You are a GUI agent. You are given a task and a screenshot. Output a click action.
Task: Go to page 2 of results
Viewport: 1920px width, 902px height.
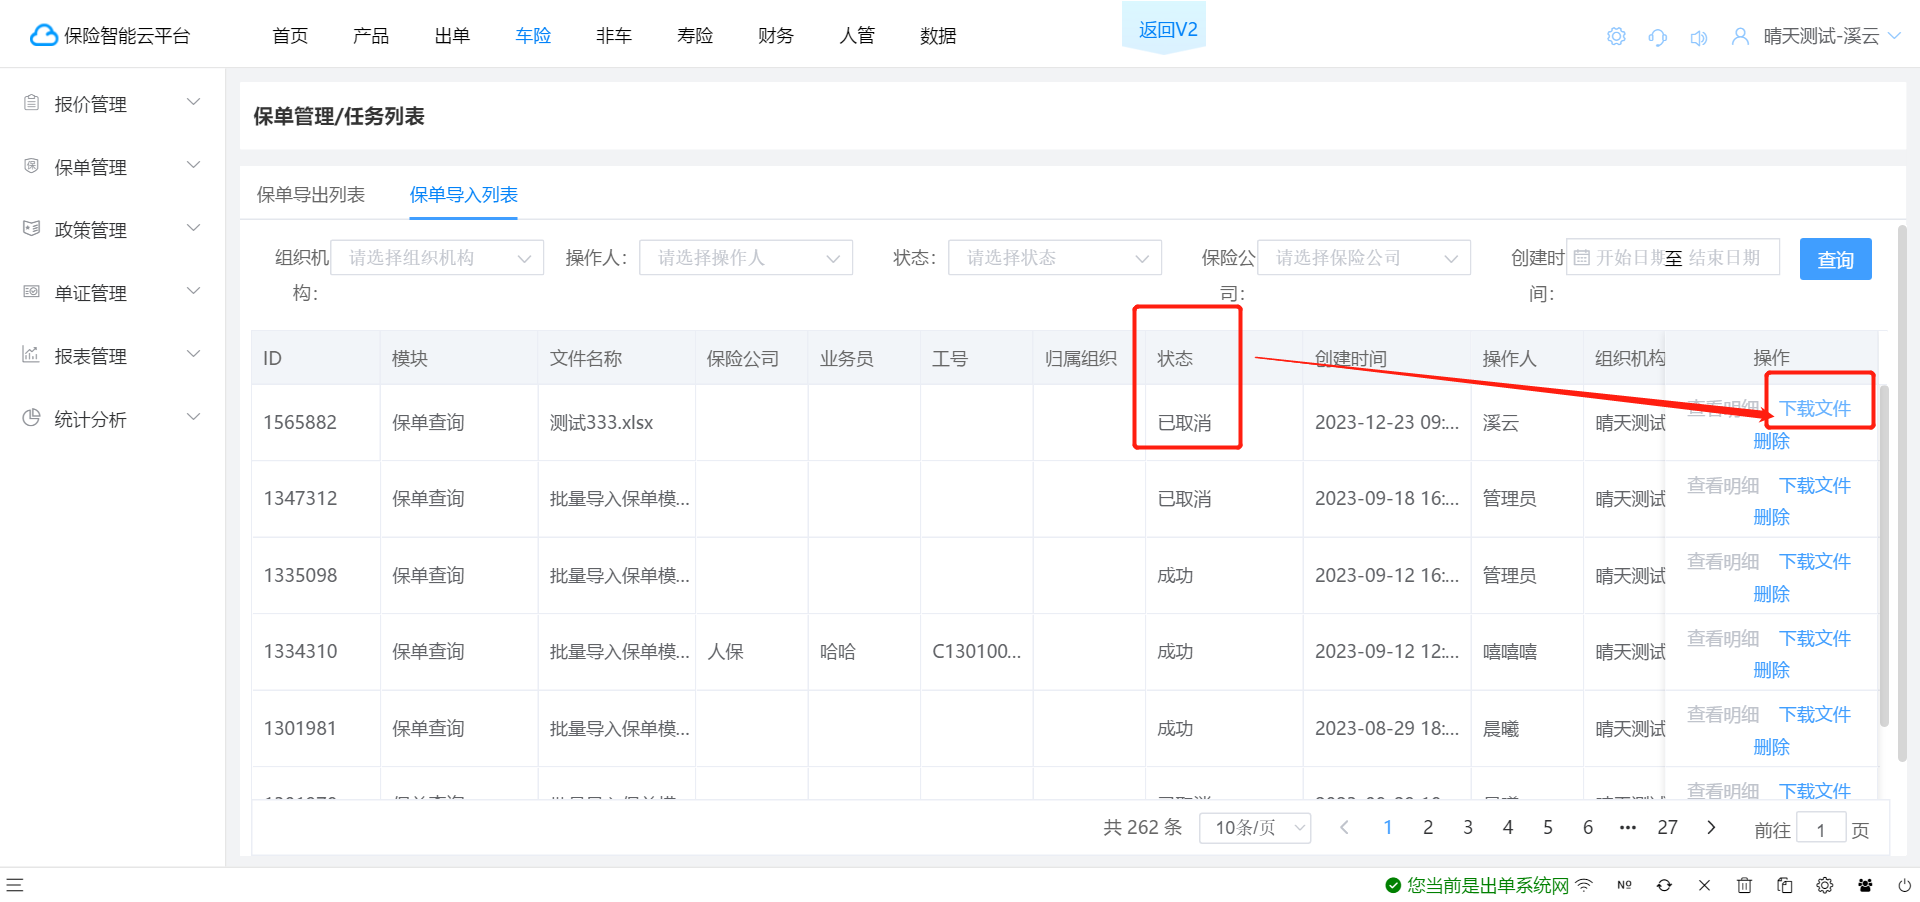(1428, 828)
